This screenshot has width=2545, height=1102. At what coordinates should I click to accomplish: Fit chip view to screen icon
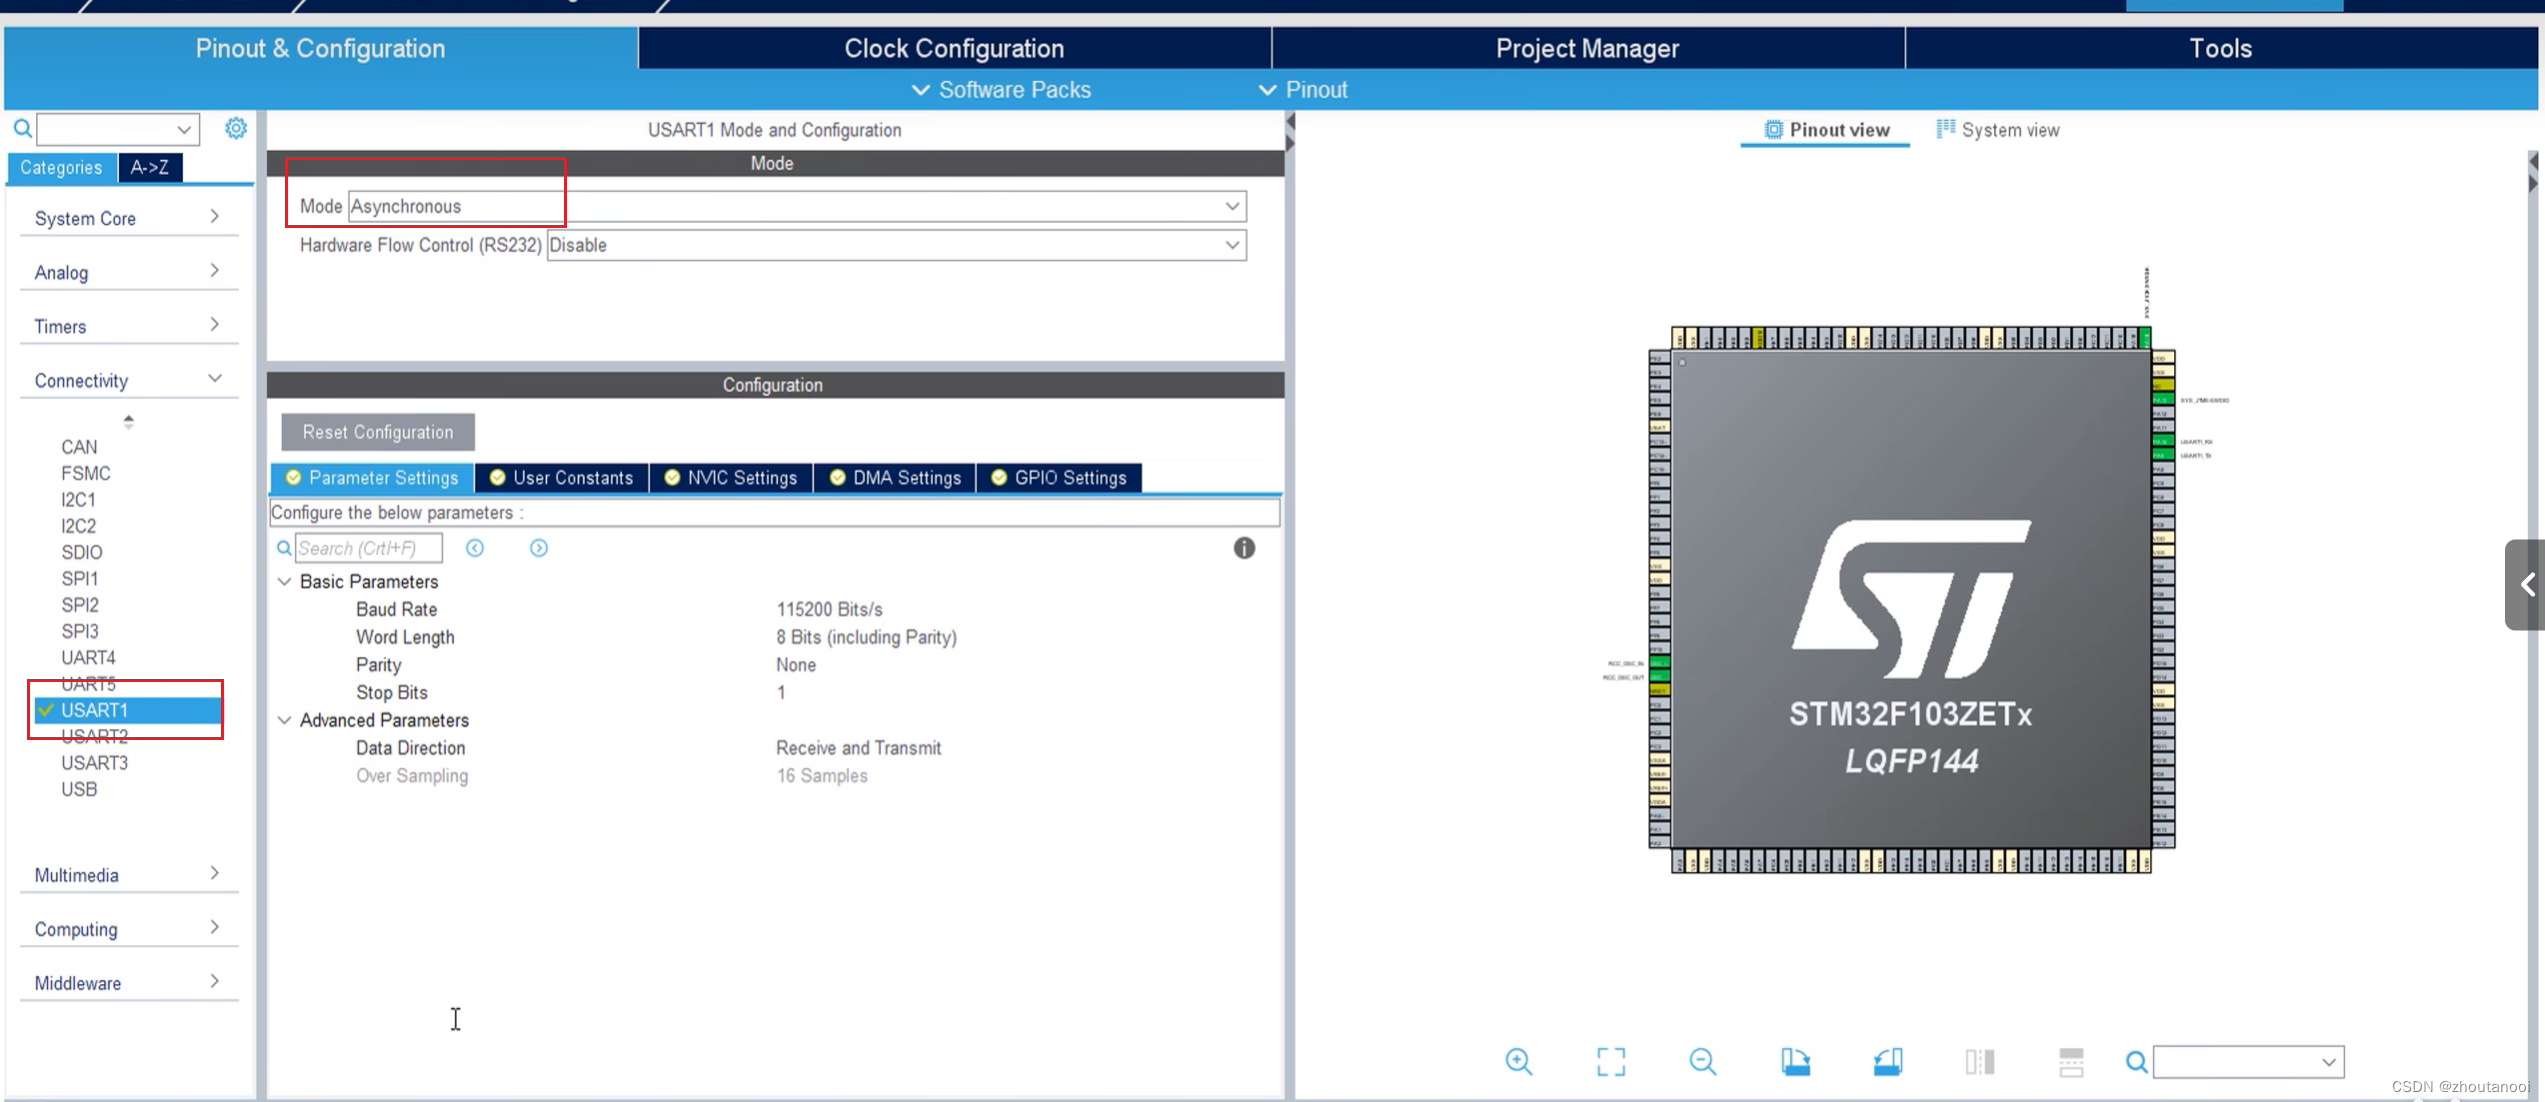point(1610,1061)
